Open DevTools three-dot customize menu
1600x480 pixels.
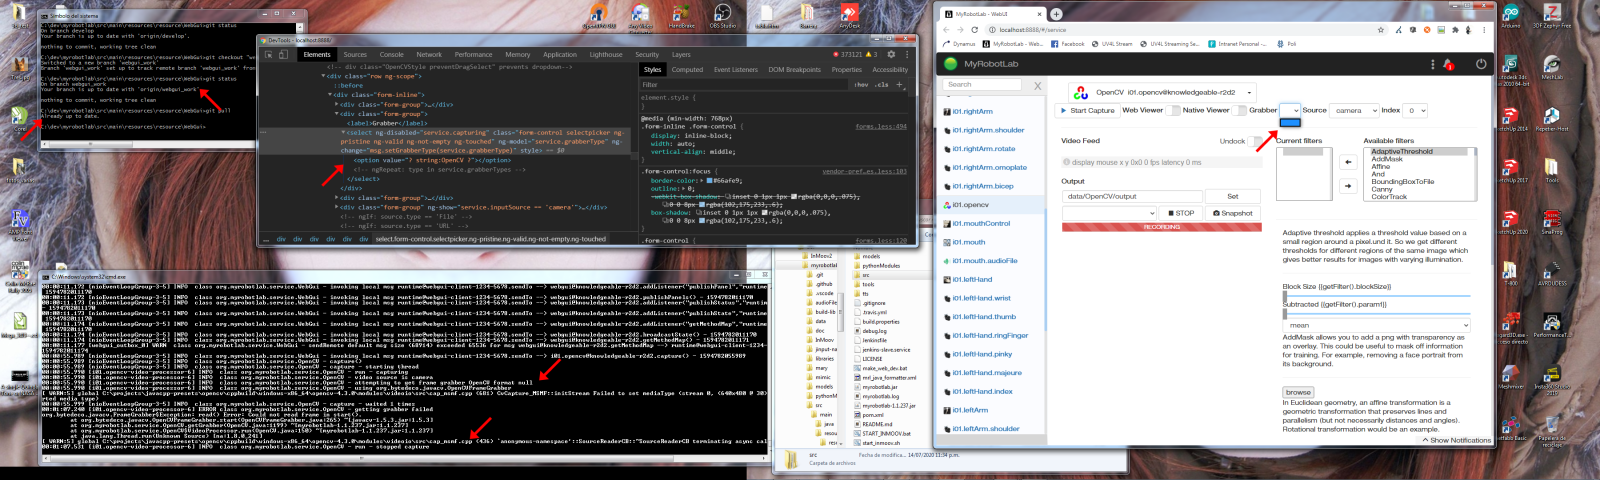click(907, 55)
